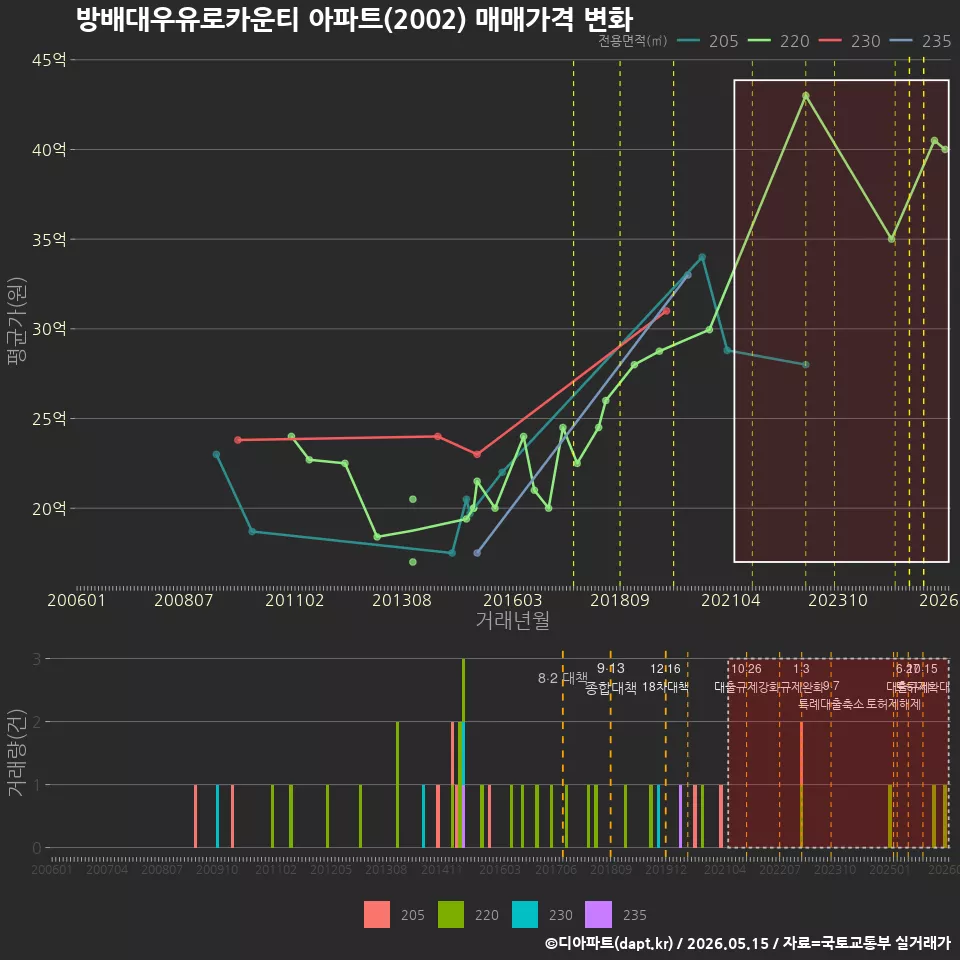This screenshot has height=960, width=960.
Task: Click 200910 on the volume chart x-axis
Action: 217,869
